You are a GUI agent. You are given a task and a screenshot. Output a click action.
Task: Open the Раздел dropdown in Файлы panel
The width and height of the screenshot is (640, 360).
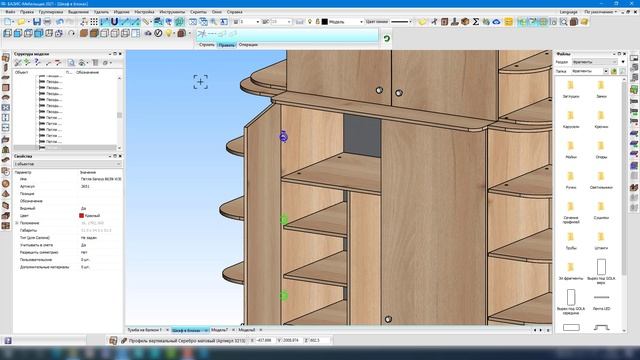point(595,62)
